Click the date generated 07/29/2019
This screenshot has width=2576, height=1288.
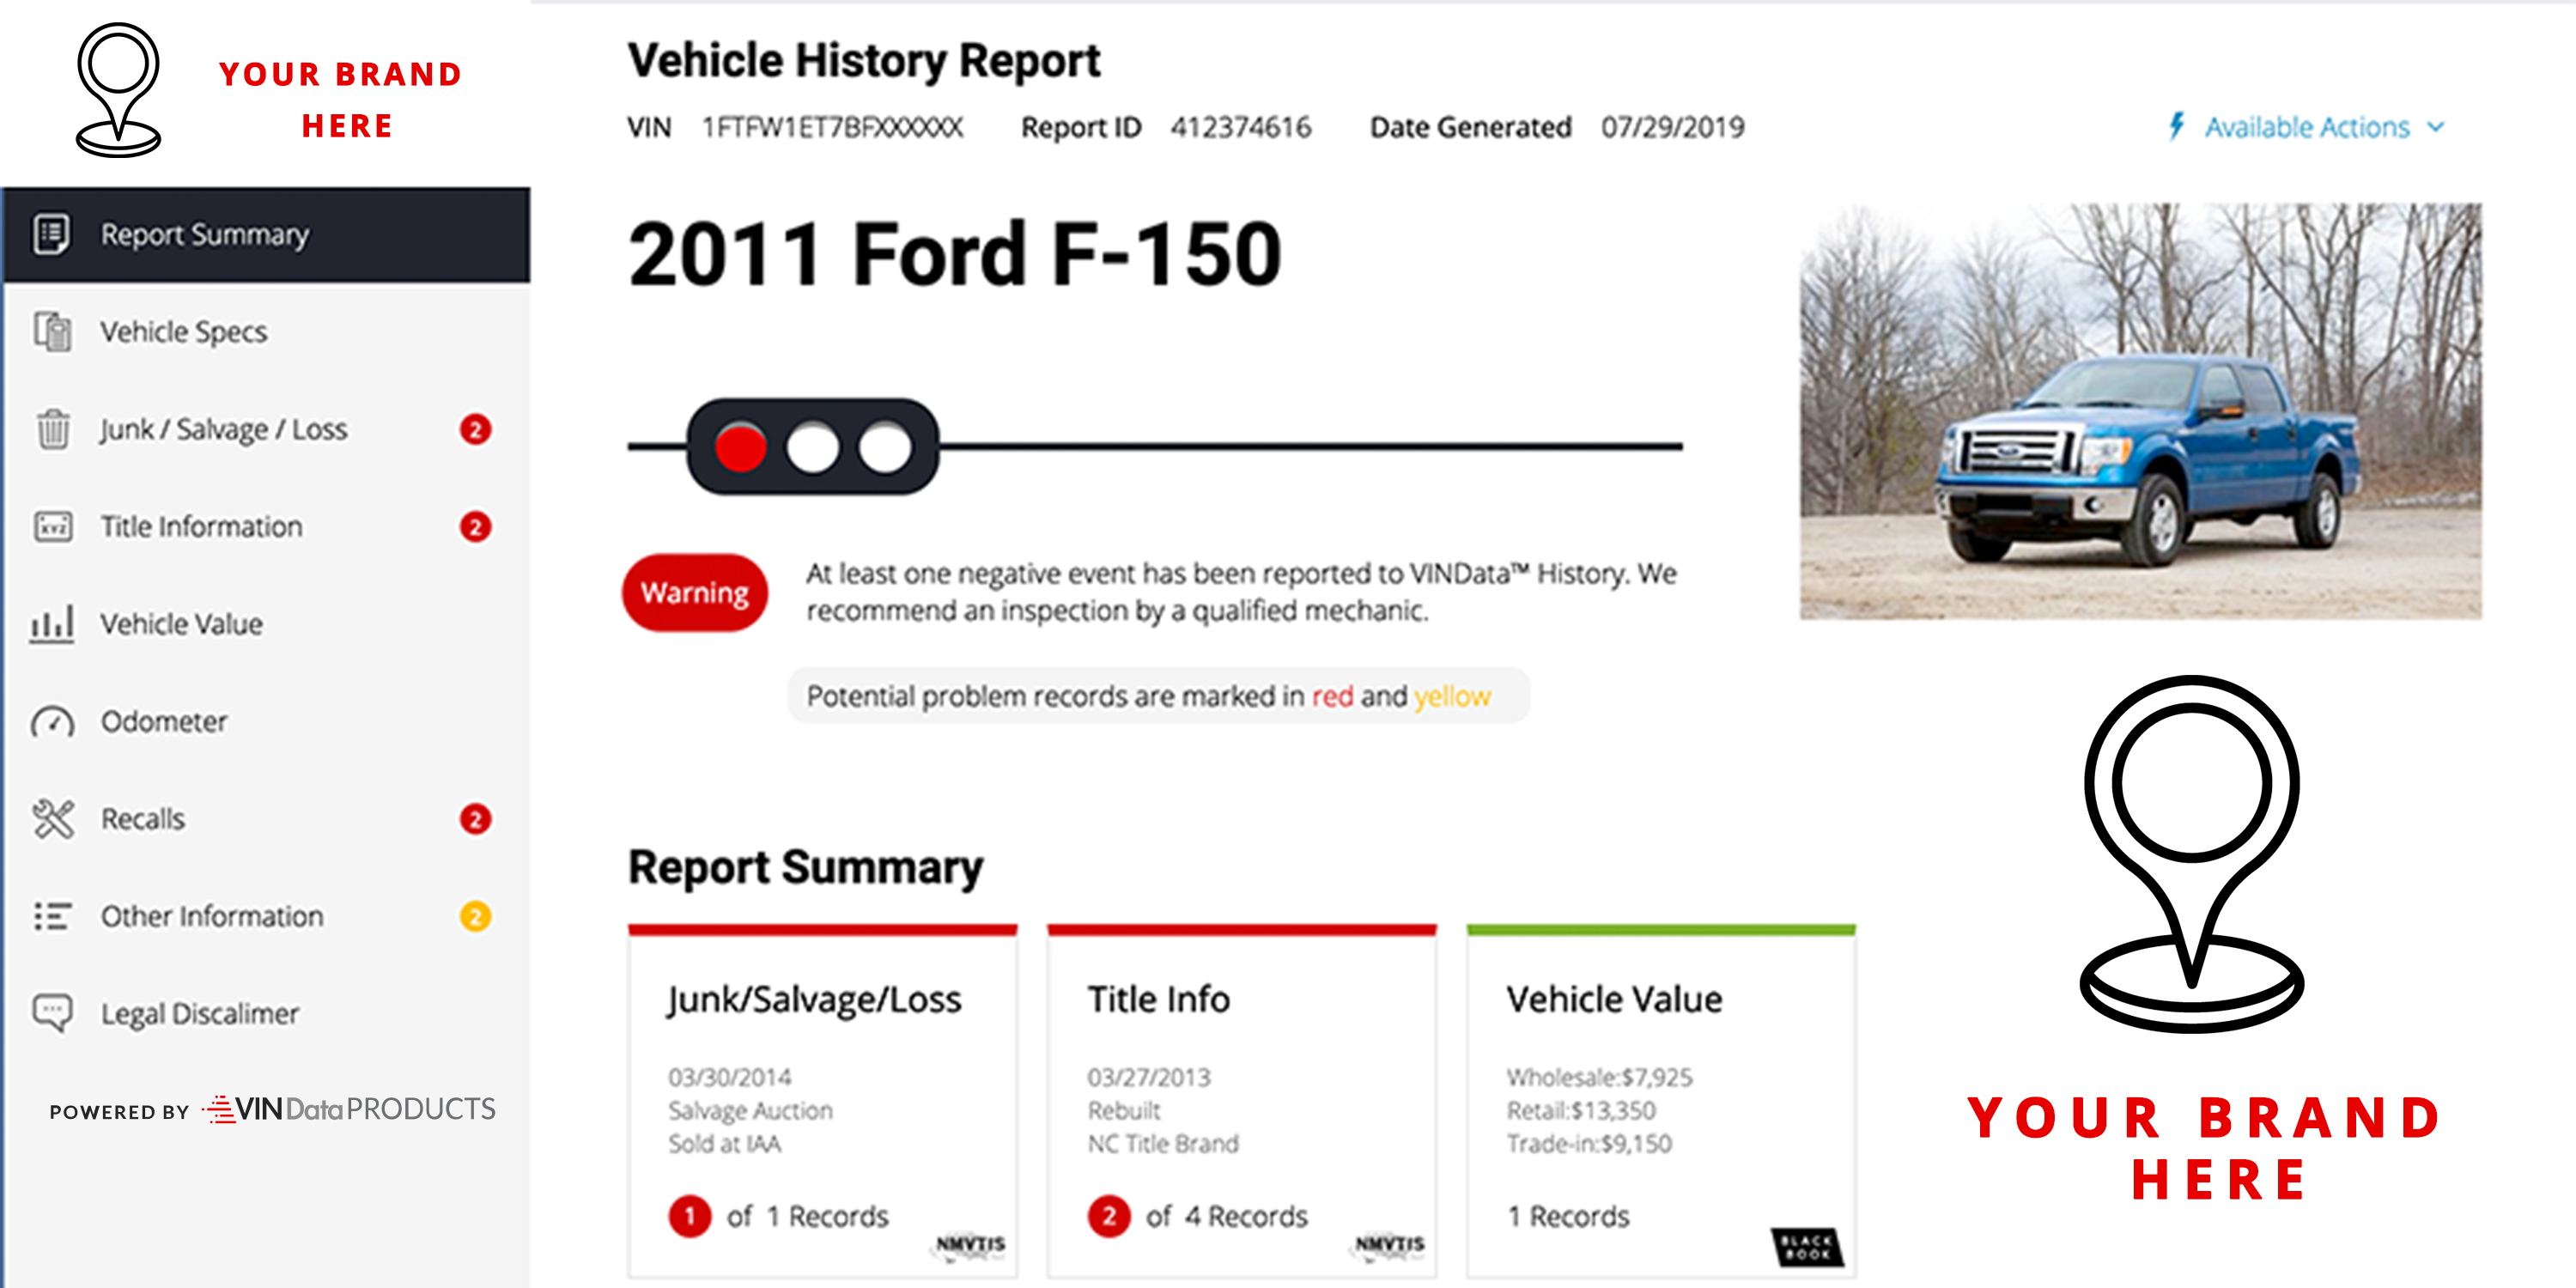[1672, 127]
